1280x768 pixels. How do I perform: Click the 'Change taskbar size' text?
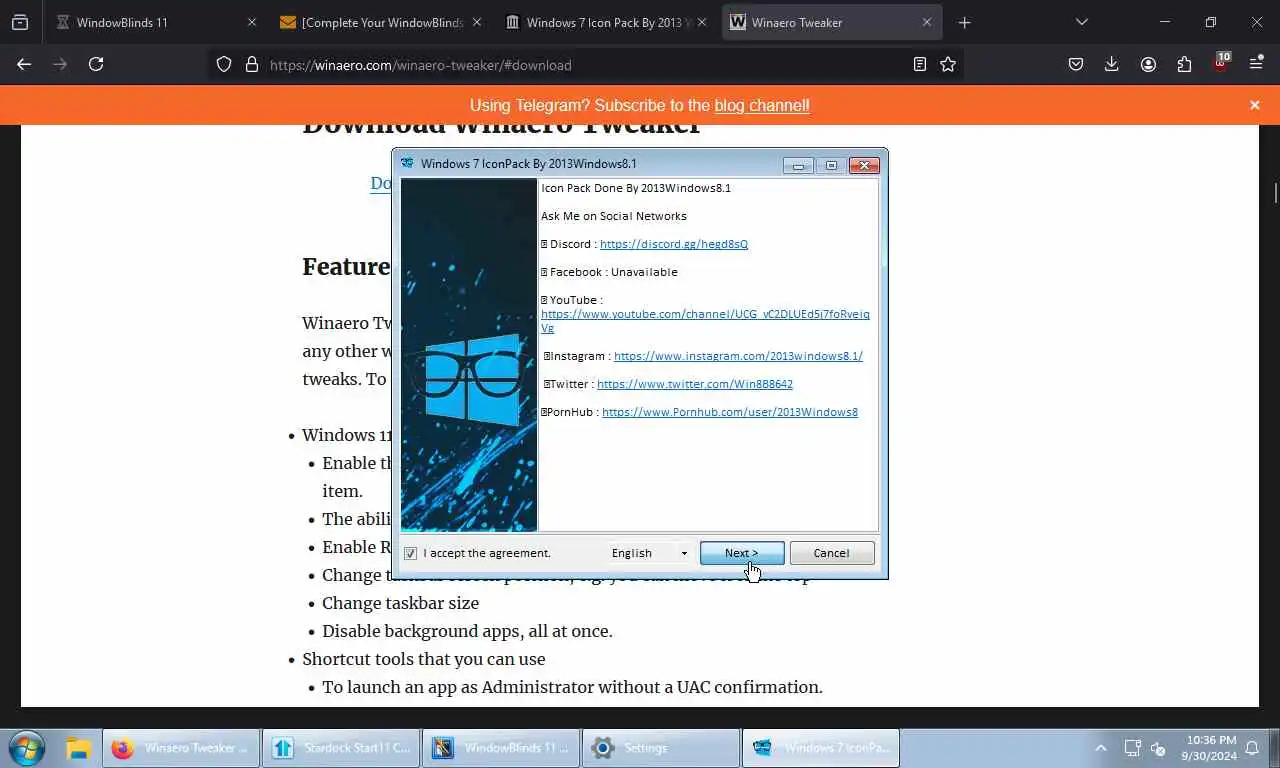pos(400,603)
